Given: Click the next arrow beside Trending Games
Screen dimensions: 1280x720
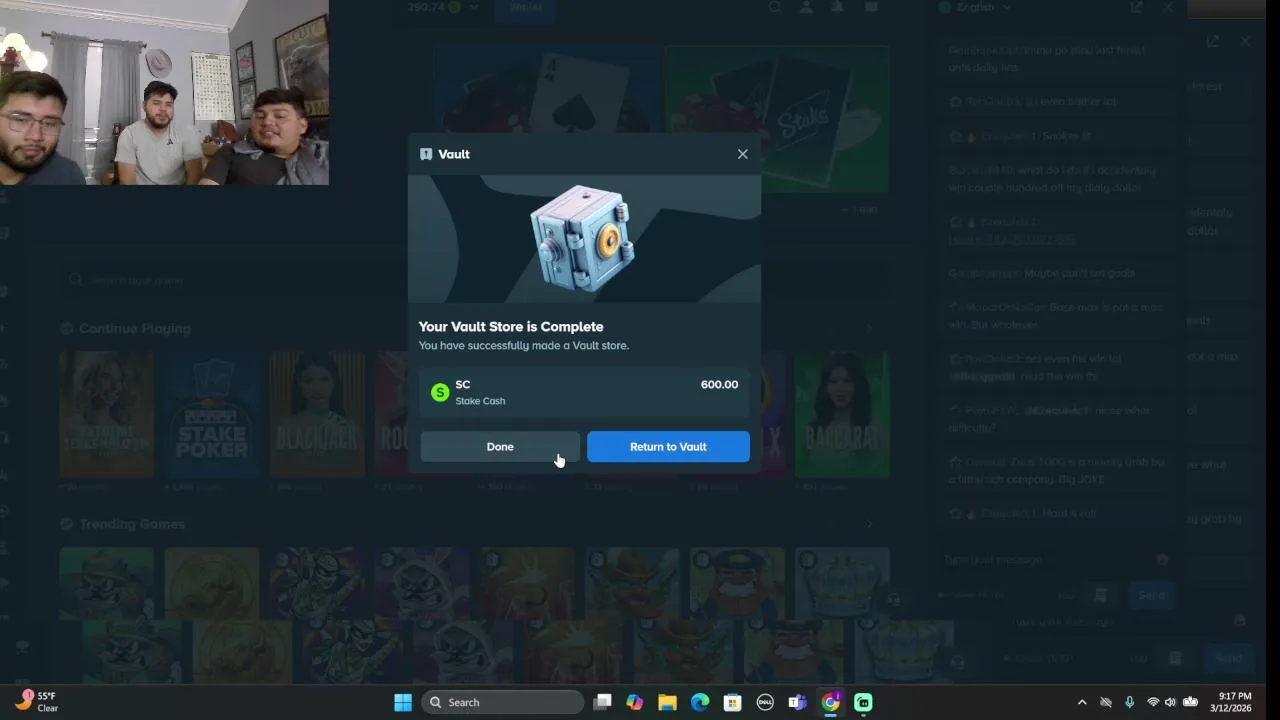Looking at the screenshot, I should (x=869, y=524).
